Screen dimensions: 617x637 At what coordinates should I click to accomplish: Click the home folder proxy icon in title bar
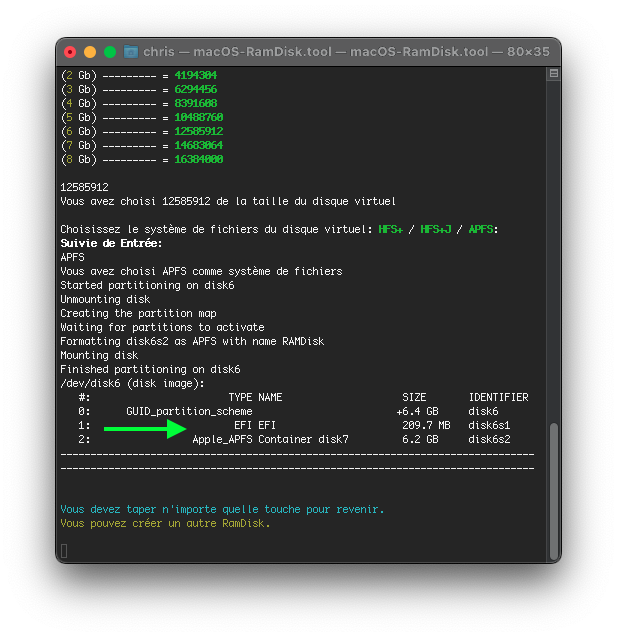coord(131,52)
